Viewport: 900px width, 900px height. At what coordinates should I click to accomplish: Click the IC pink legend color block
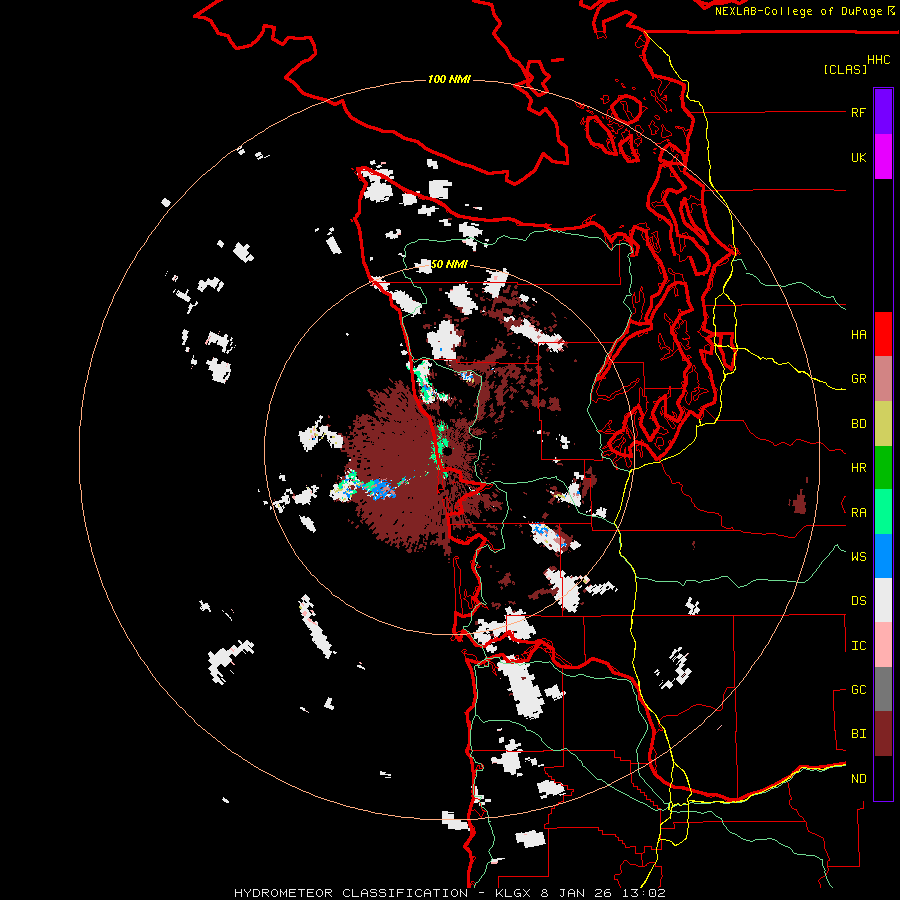tap(883, 645)
